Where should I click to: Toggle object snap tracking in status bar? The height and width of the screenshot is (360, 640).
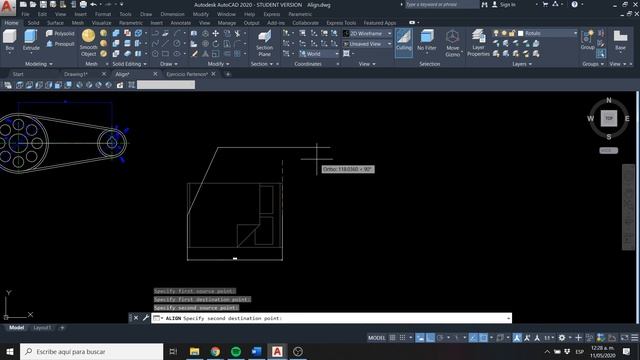pos(473,338)
